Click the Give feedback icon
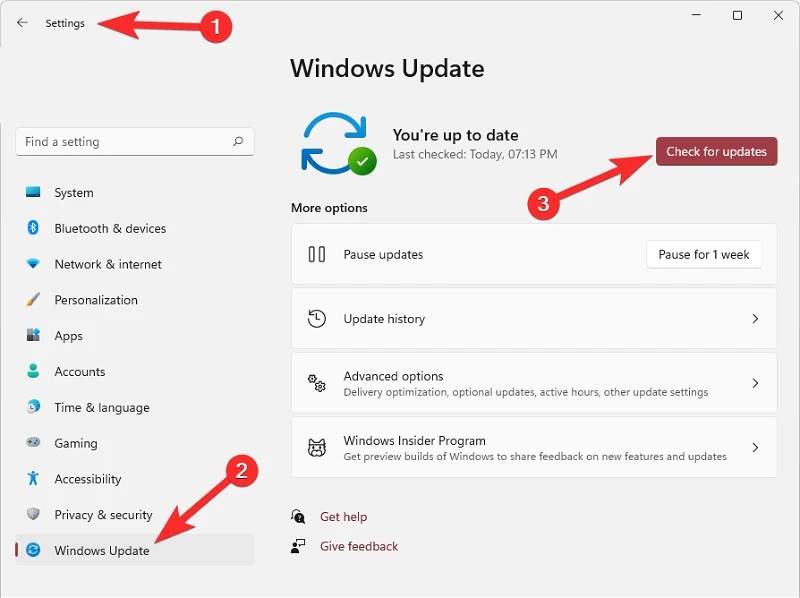The image size is (800, 598). (x=298, y=546)
